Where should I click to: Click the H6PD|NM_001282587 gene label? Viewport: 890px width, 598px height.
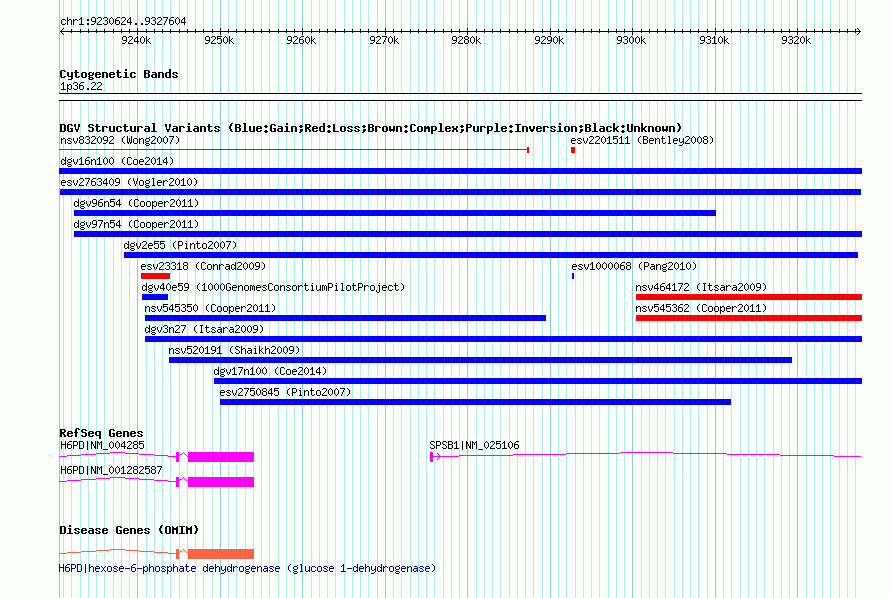[x=111, y=470]
